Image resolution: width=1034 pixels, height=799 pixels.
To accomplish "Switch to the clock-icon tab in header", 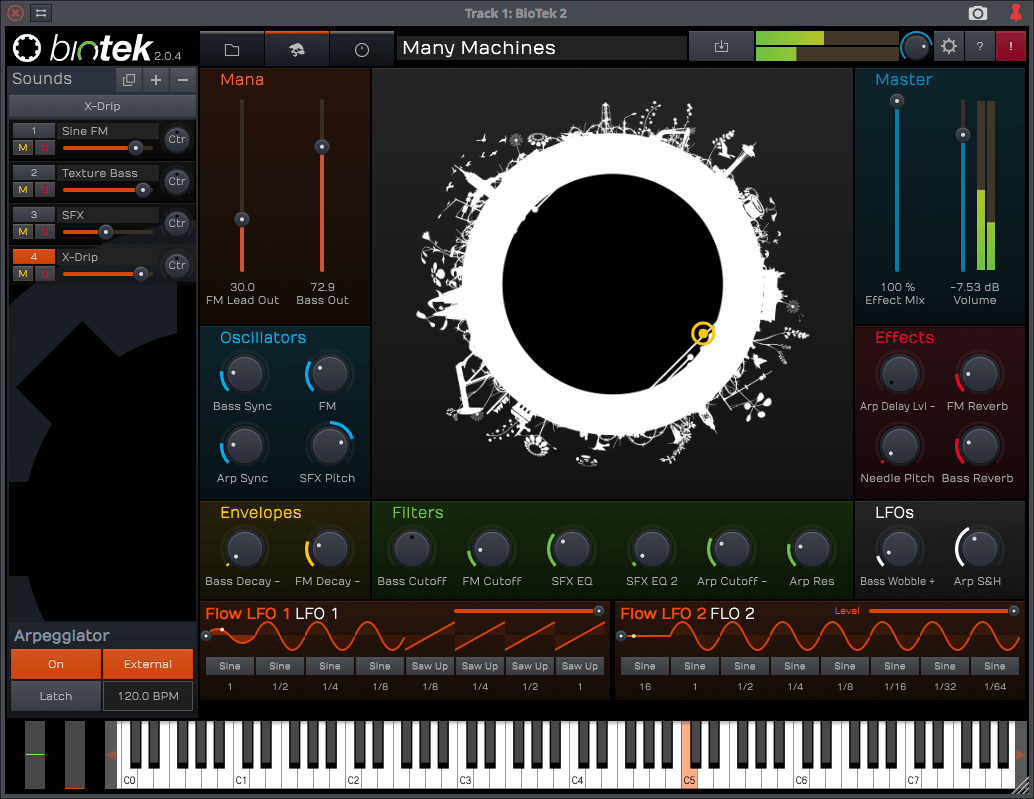I will (x=362, y=49).
